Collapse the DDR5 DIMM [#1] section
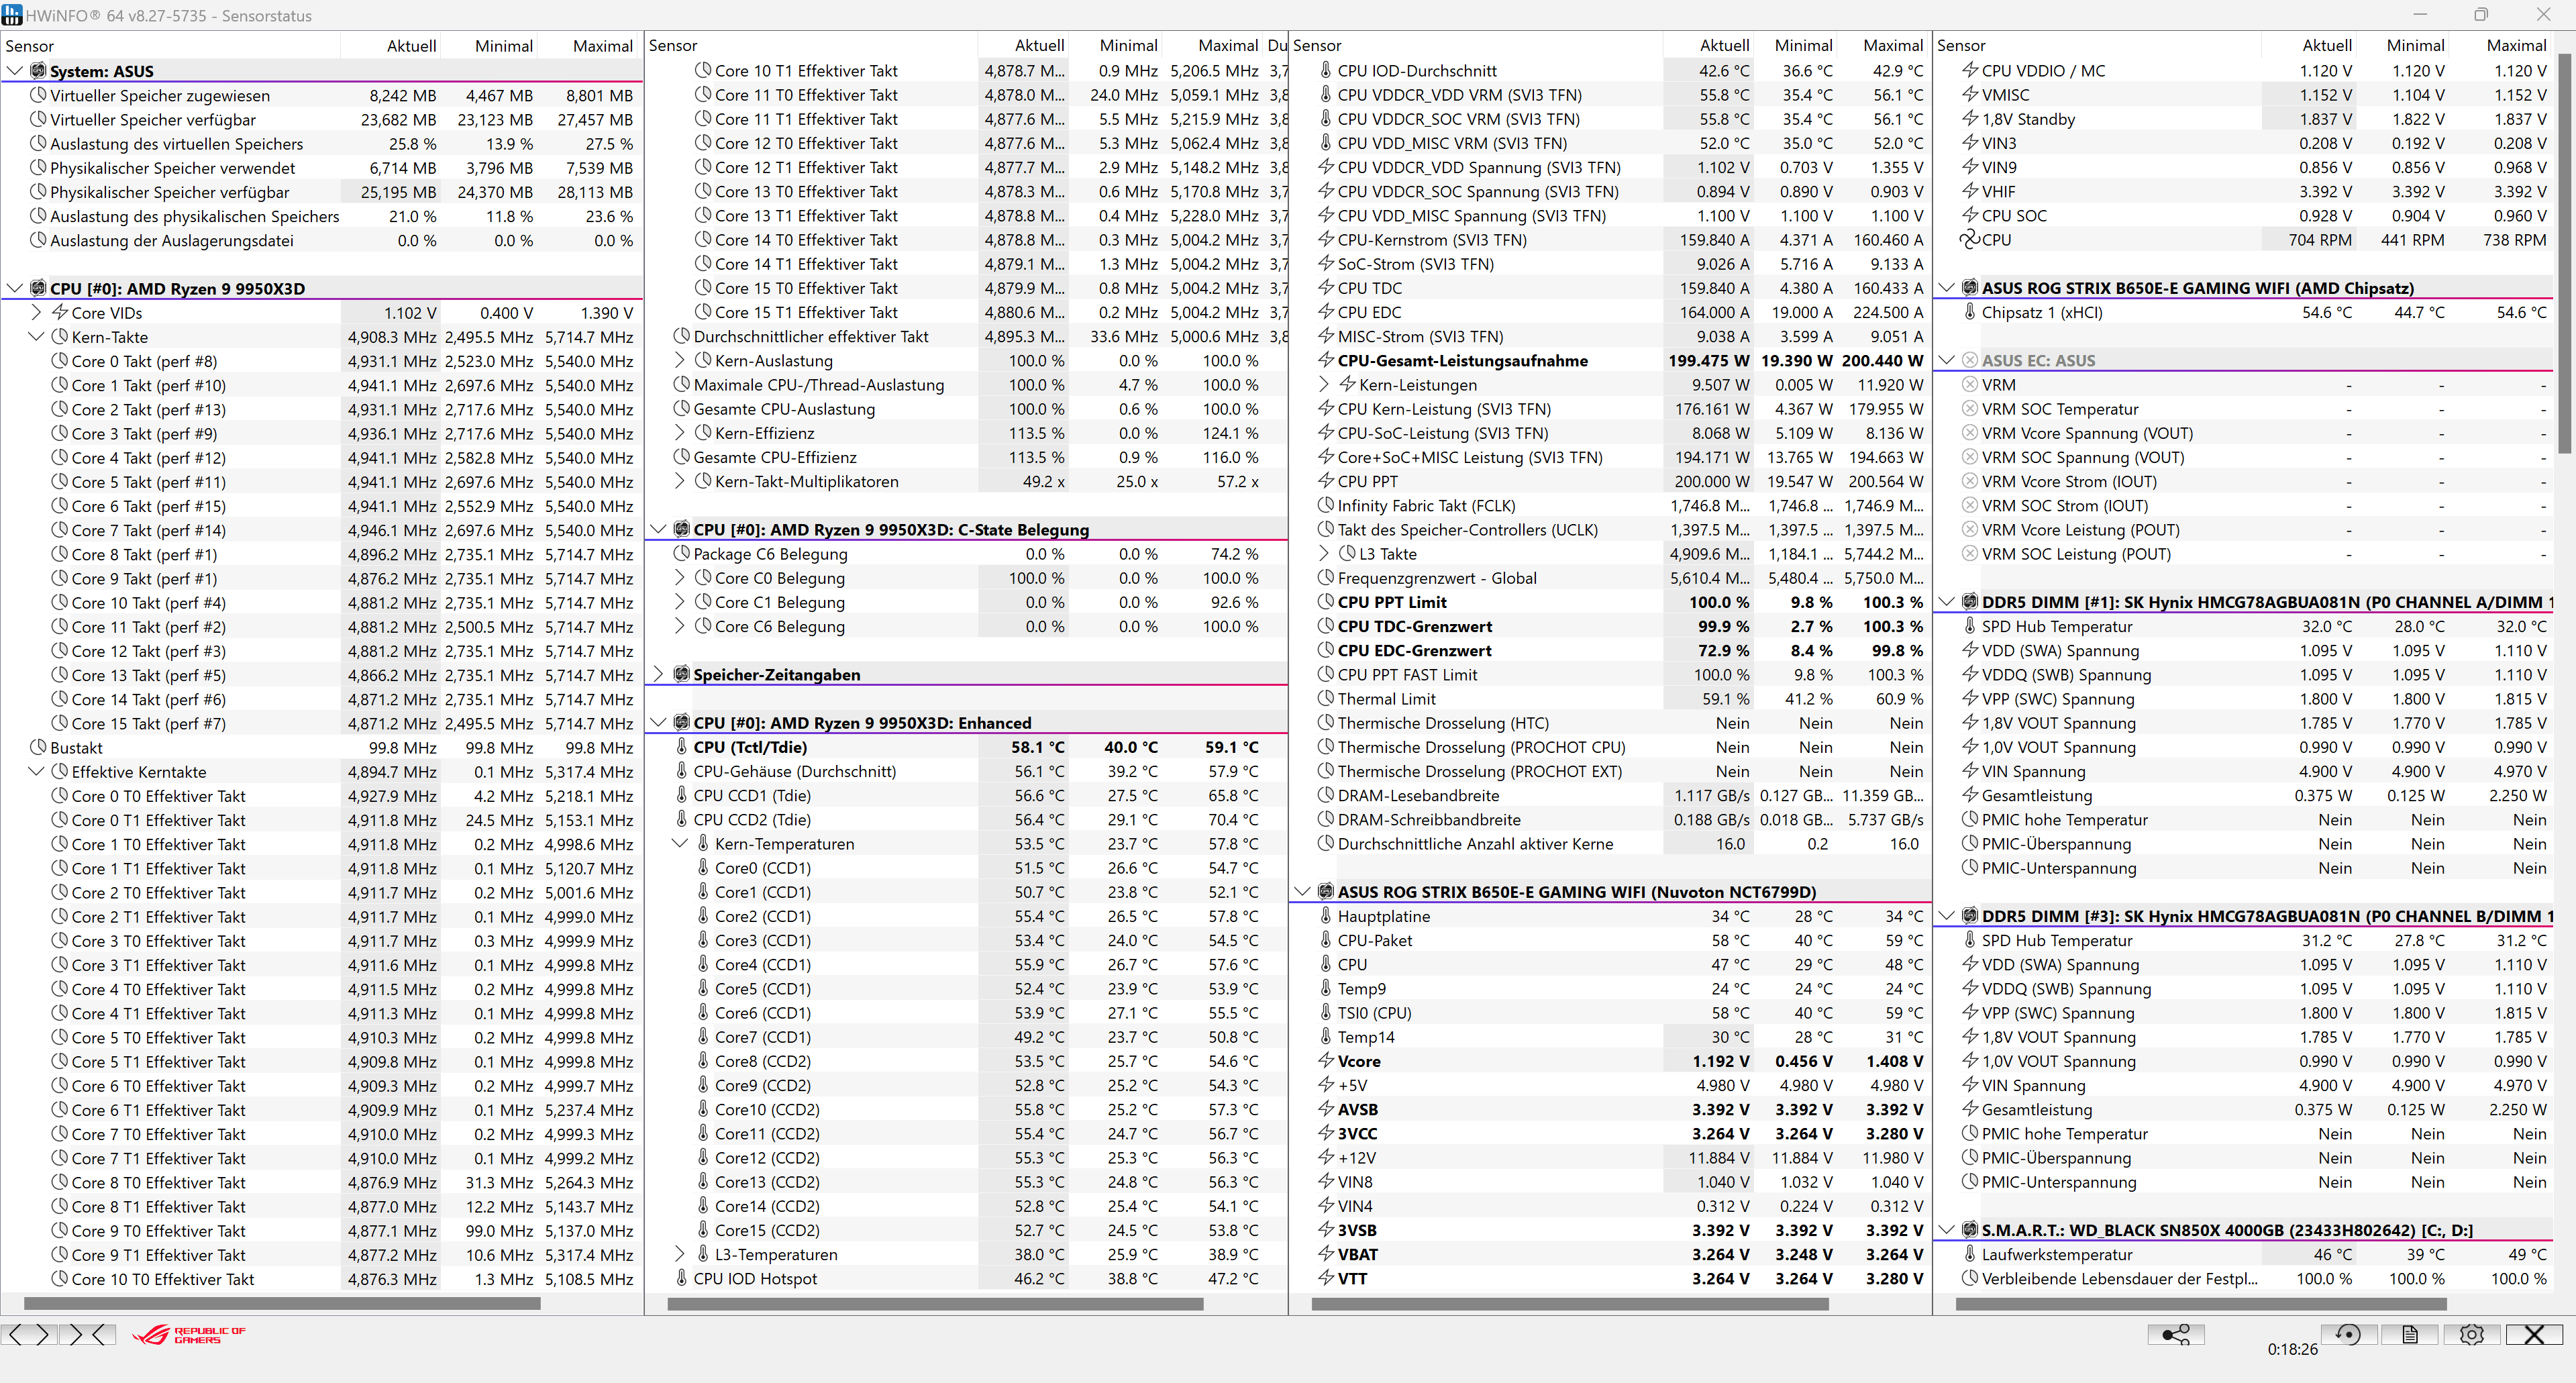Viewport: 2576px width, 1383px height. (1946, 602)
